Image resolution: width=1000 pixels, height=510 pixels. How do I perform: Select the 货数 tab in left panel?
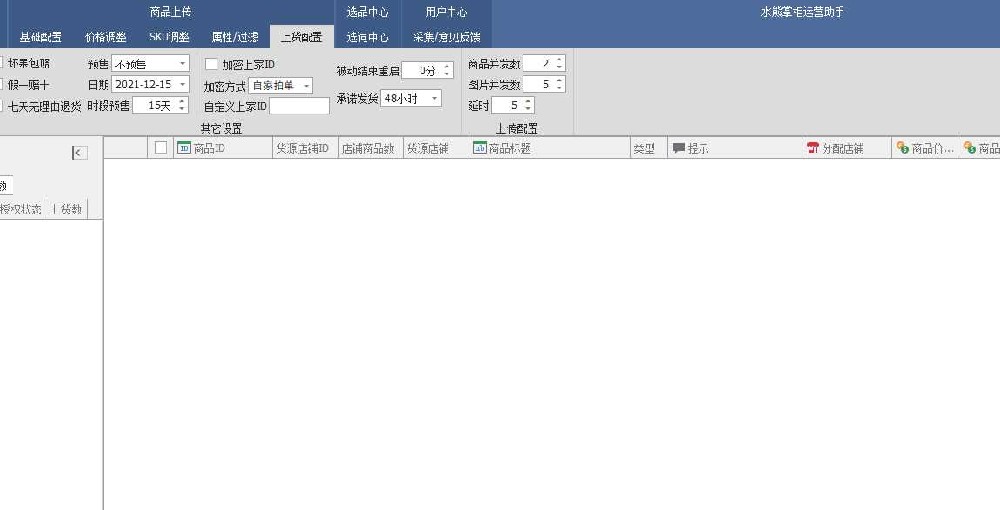click(71, 208)
